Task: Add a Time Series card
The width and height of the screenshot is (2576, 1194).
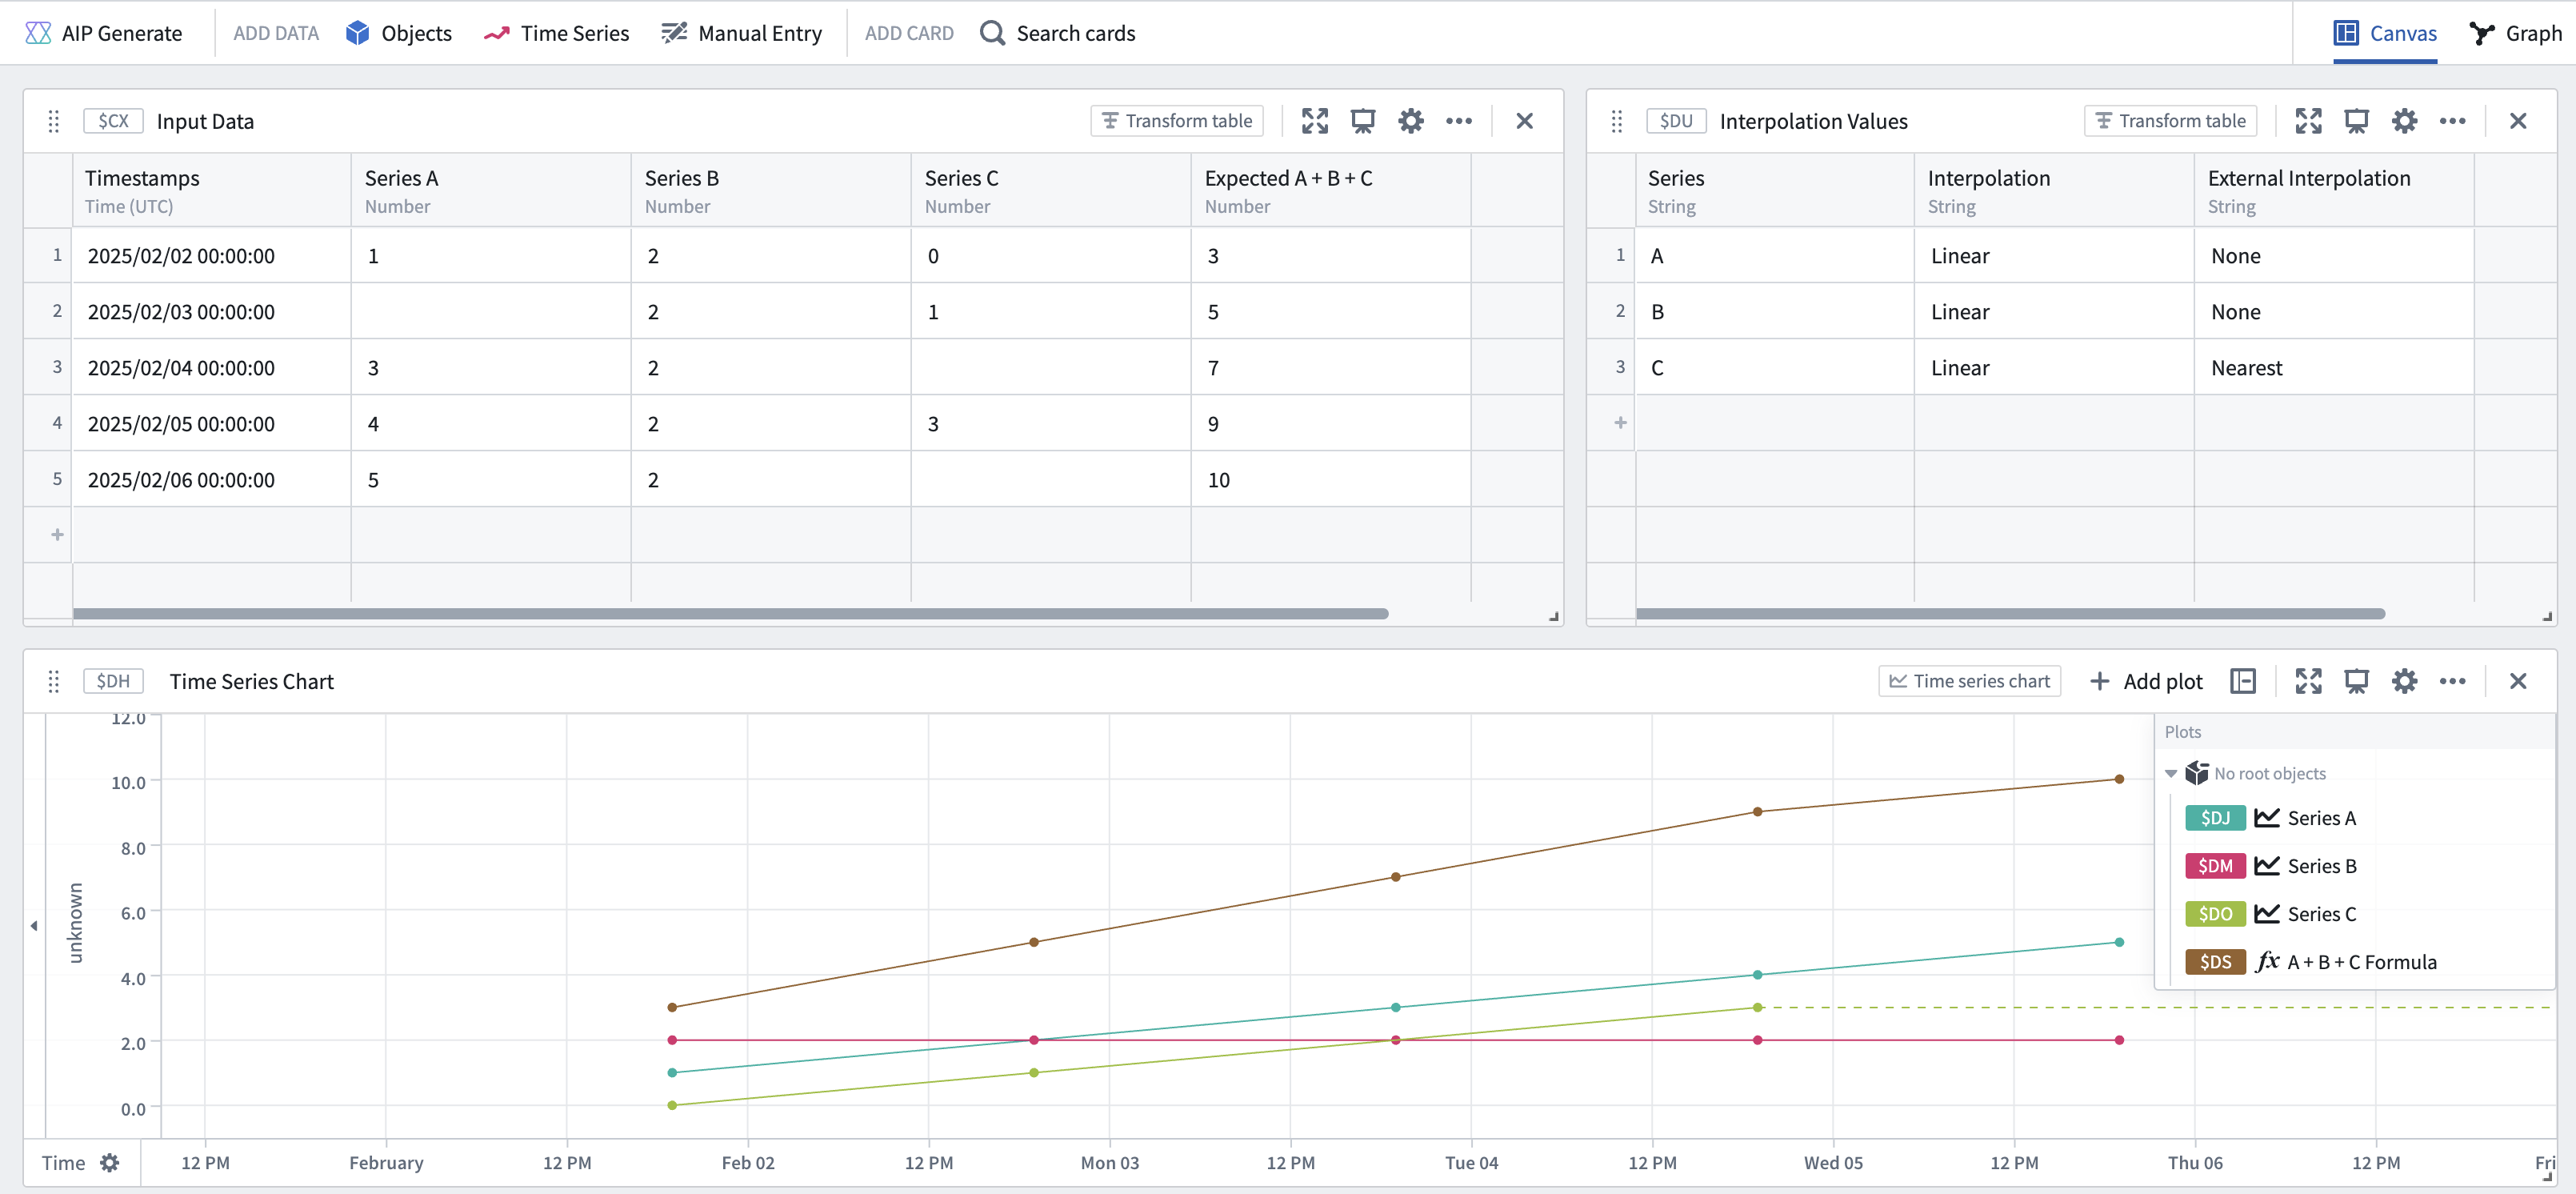Action: pyautogui.click(x=556, y=33)
